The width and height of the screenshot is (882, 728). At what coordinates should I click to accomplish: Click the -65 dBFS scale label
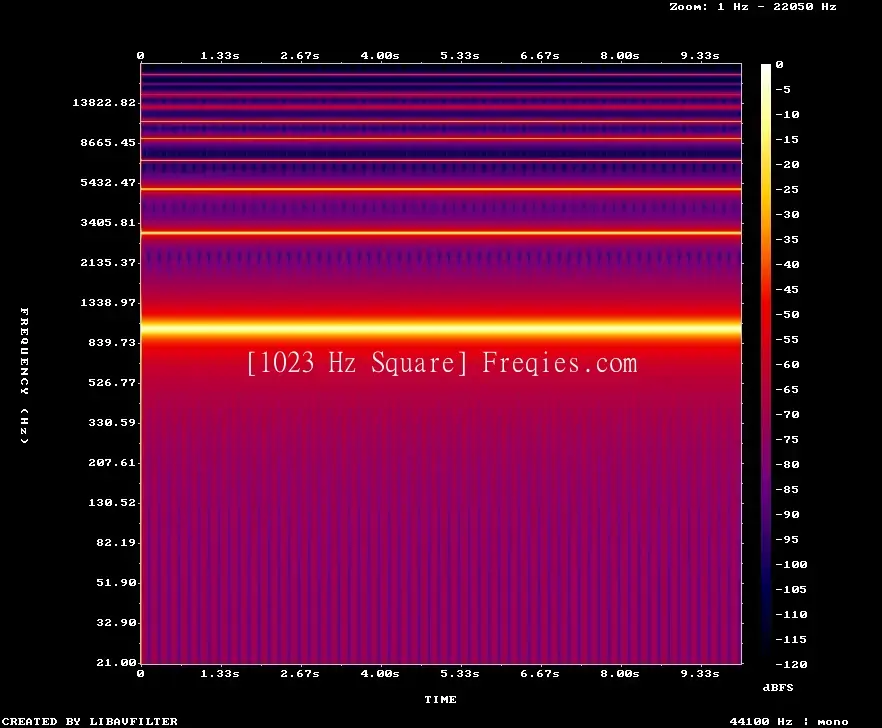[787, 389]
